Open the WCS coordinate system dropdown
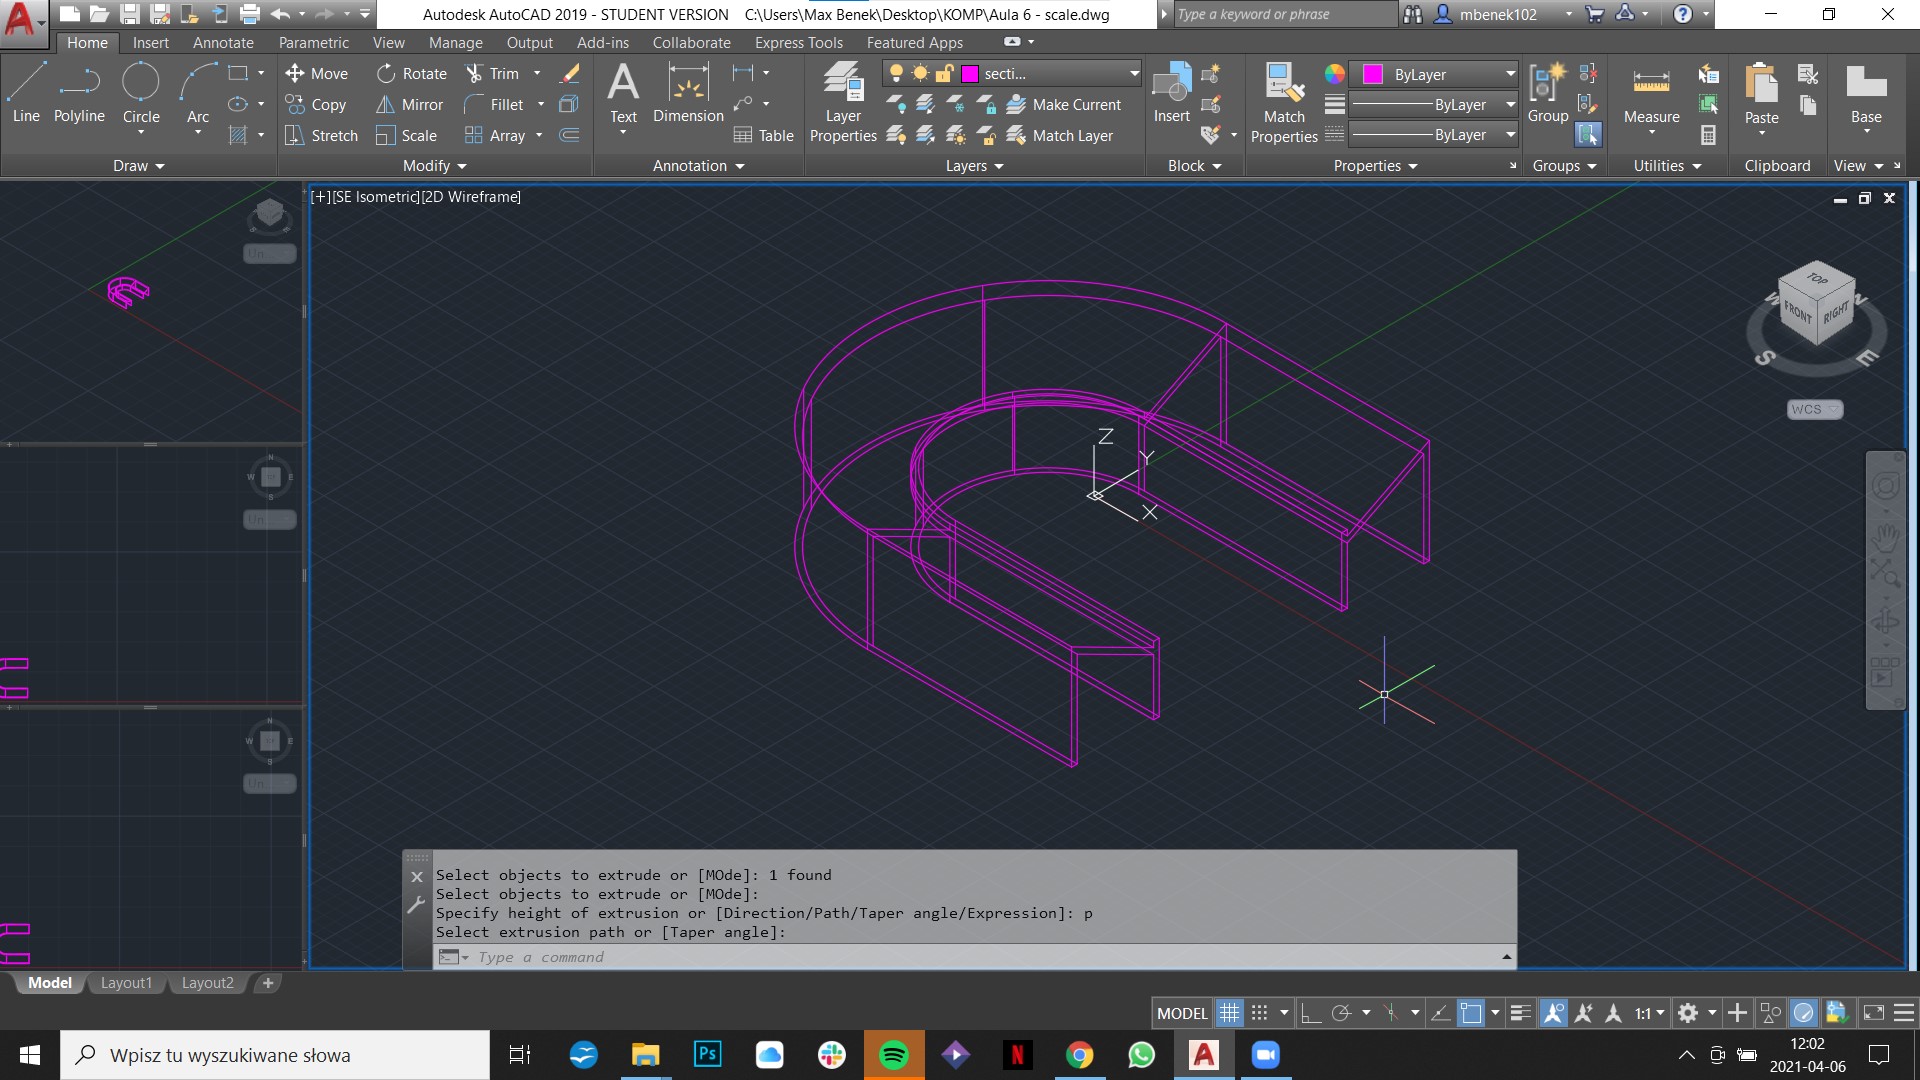This screenshot has height=1080, width=1920. pyautogui.click(x=1814, y=409)
